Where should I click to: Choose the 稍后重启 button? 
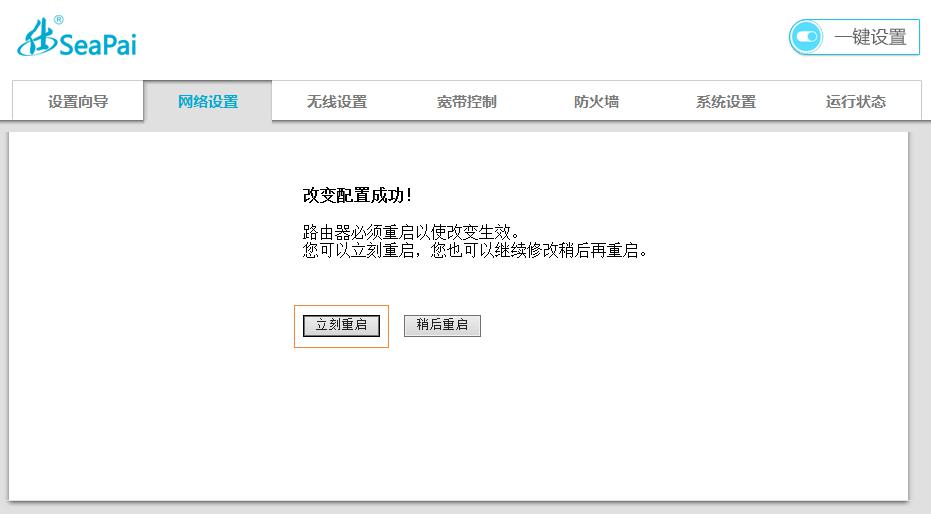coord(442,325)
